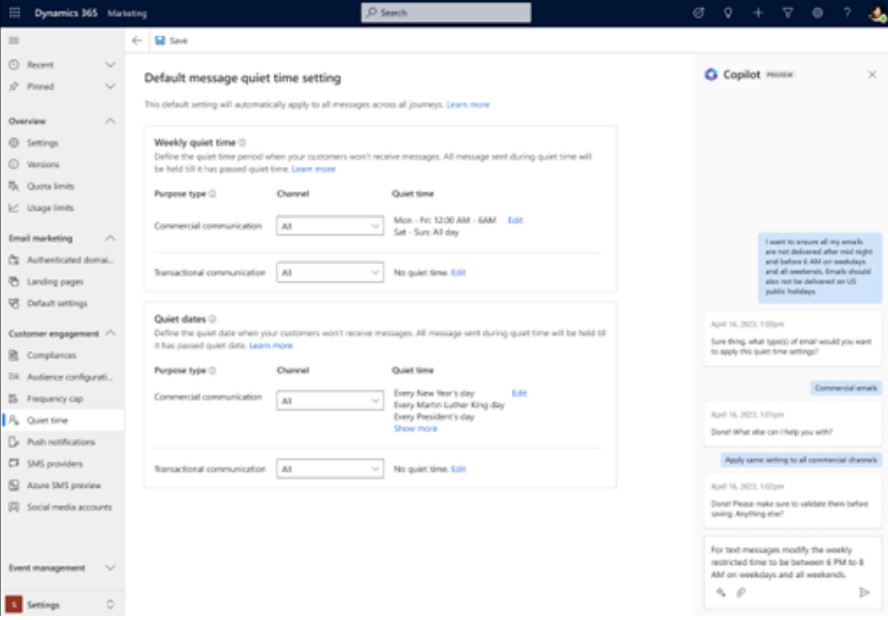Click the Search box in header
Image resolution: width=888 pixels, height=620 pixels.
[x=446, y=12]
